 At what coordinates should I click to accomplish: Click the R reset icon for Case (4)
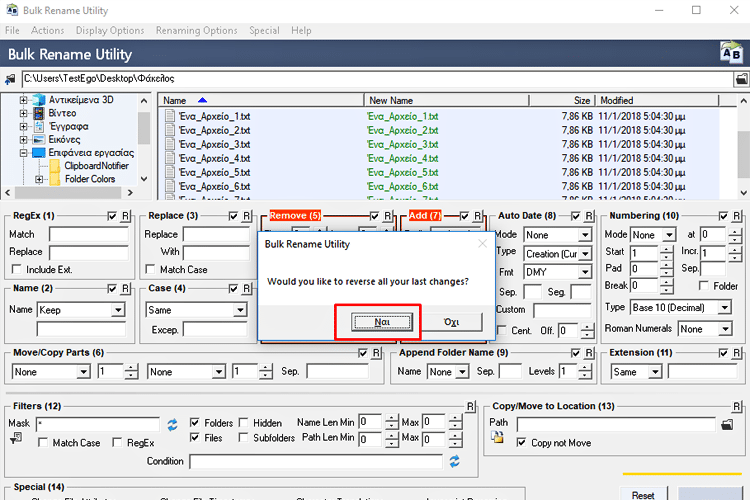click(246, 289)
